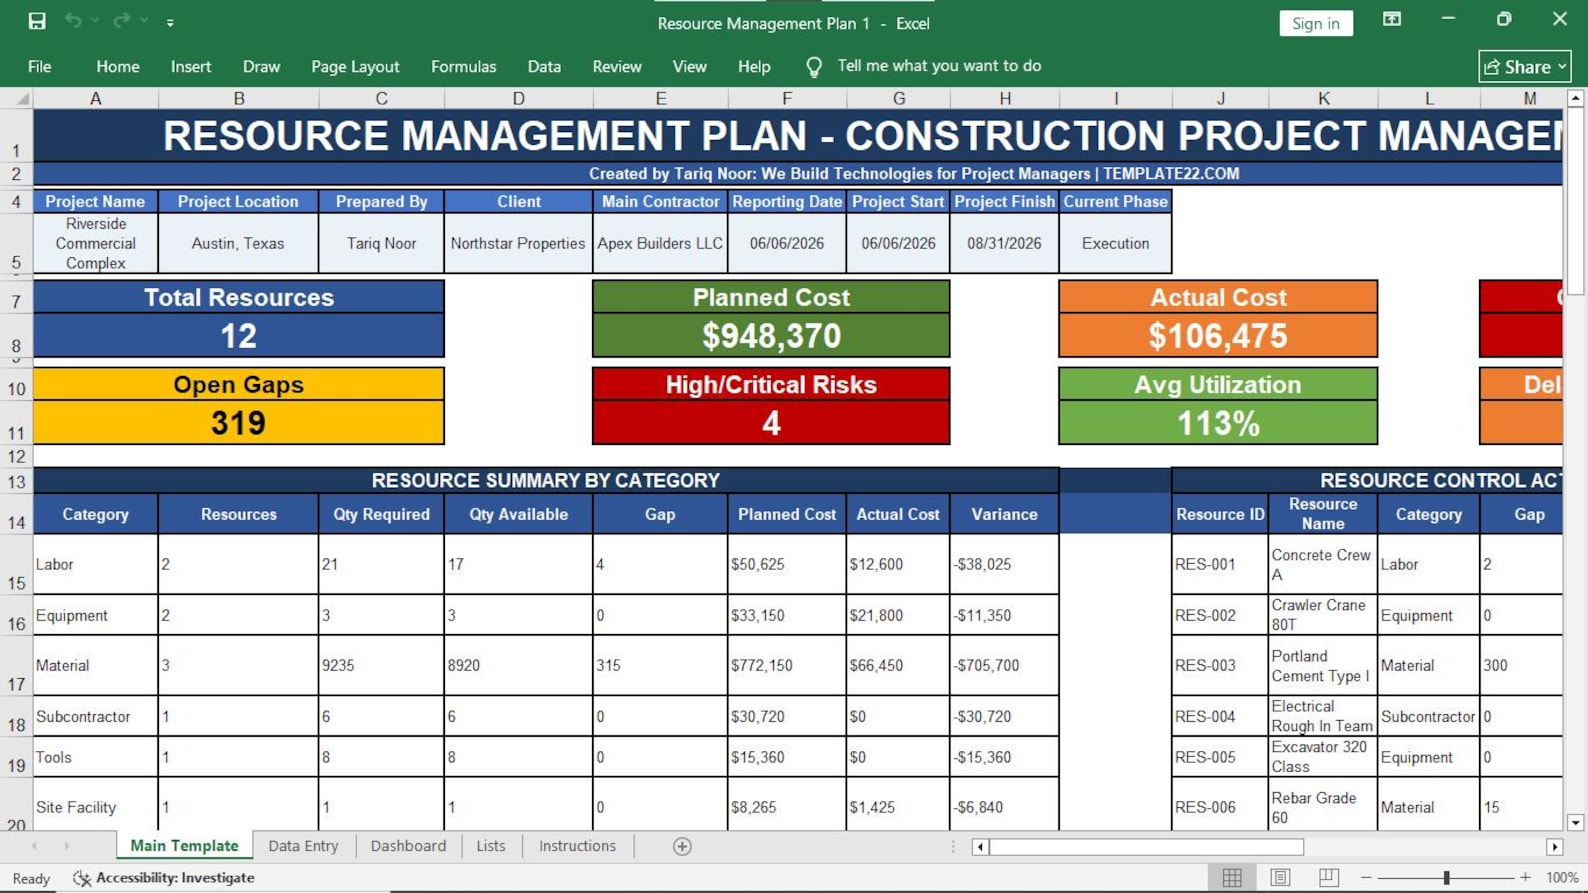Click the Save icon in the title bar
1588x893 pixels.
37,21
